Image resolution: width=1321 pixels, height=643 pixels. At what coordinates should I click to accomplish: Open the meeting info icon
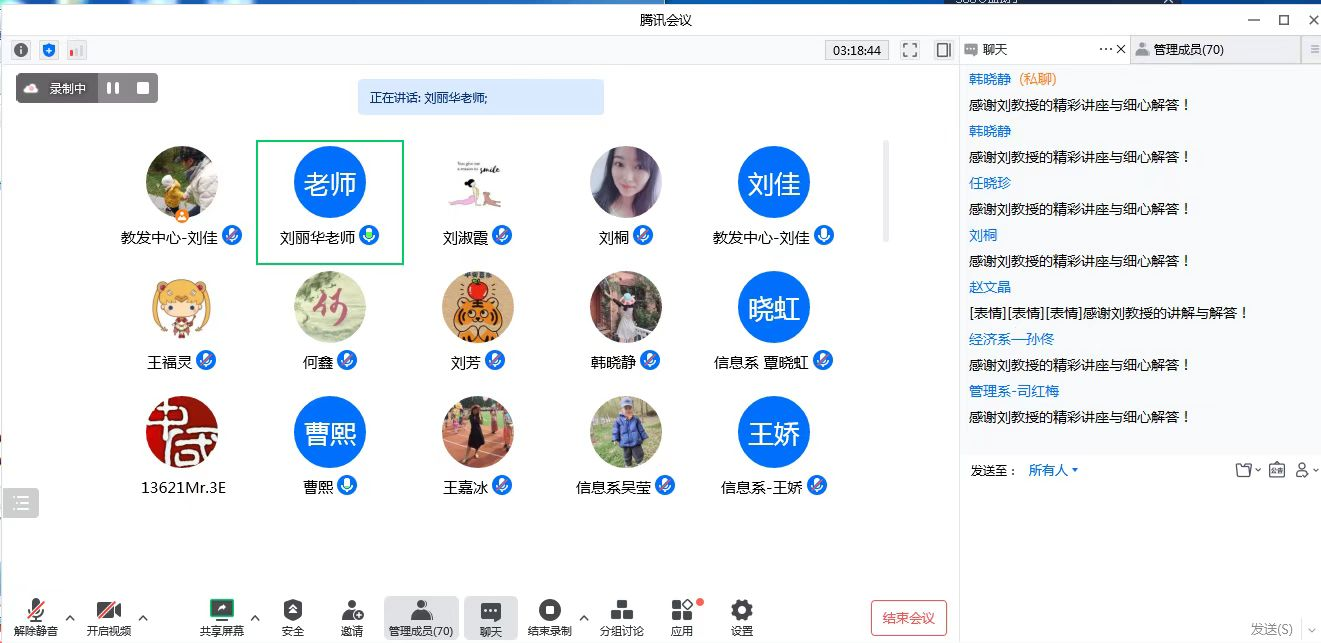point(21,50)
